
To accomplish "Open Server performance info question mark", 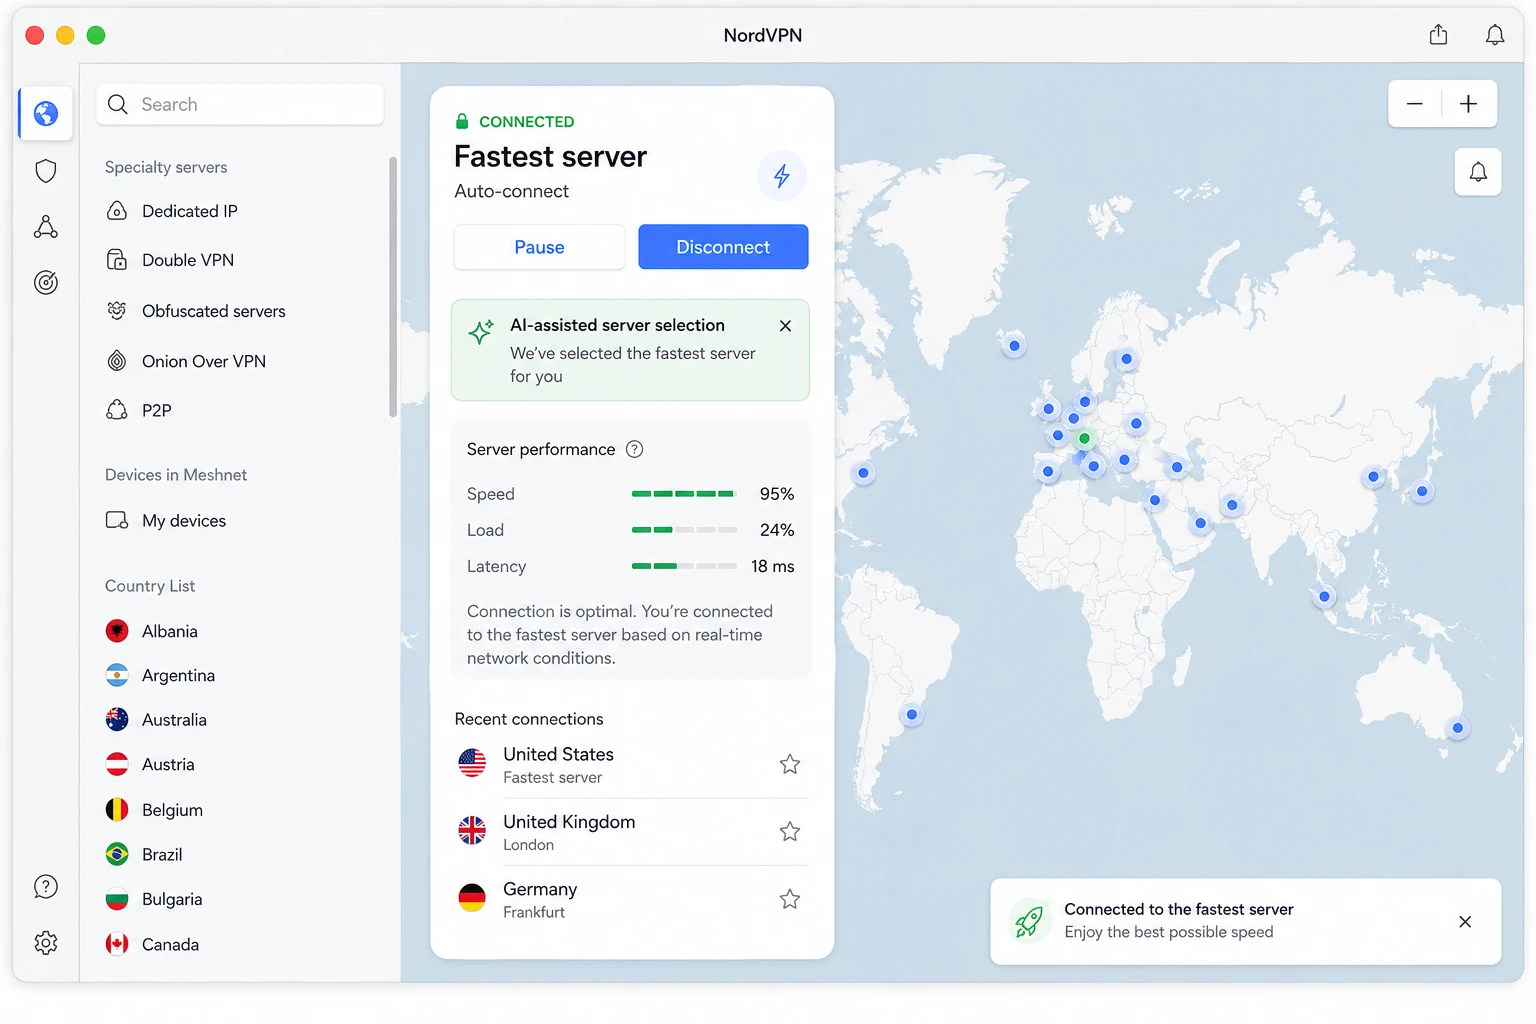I will tap(634, 450).
